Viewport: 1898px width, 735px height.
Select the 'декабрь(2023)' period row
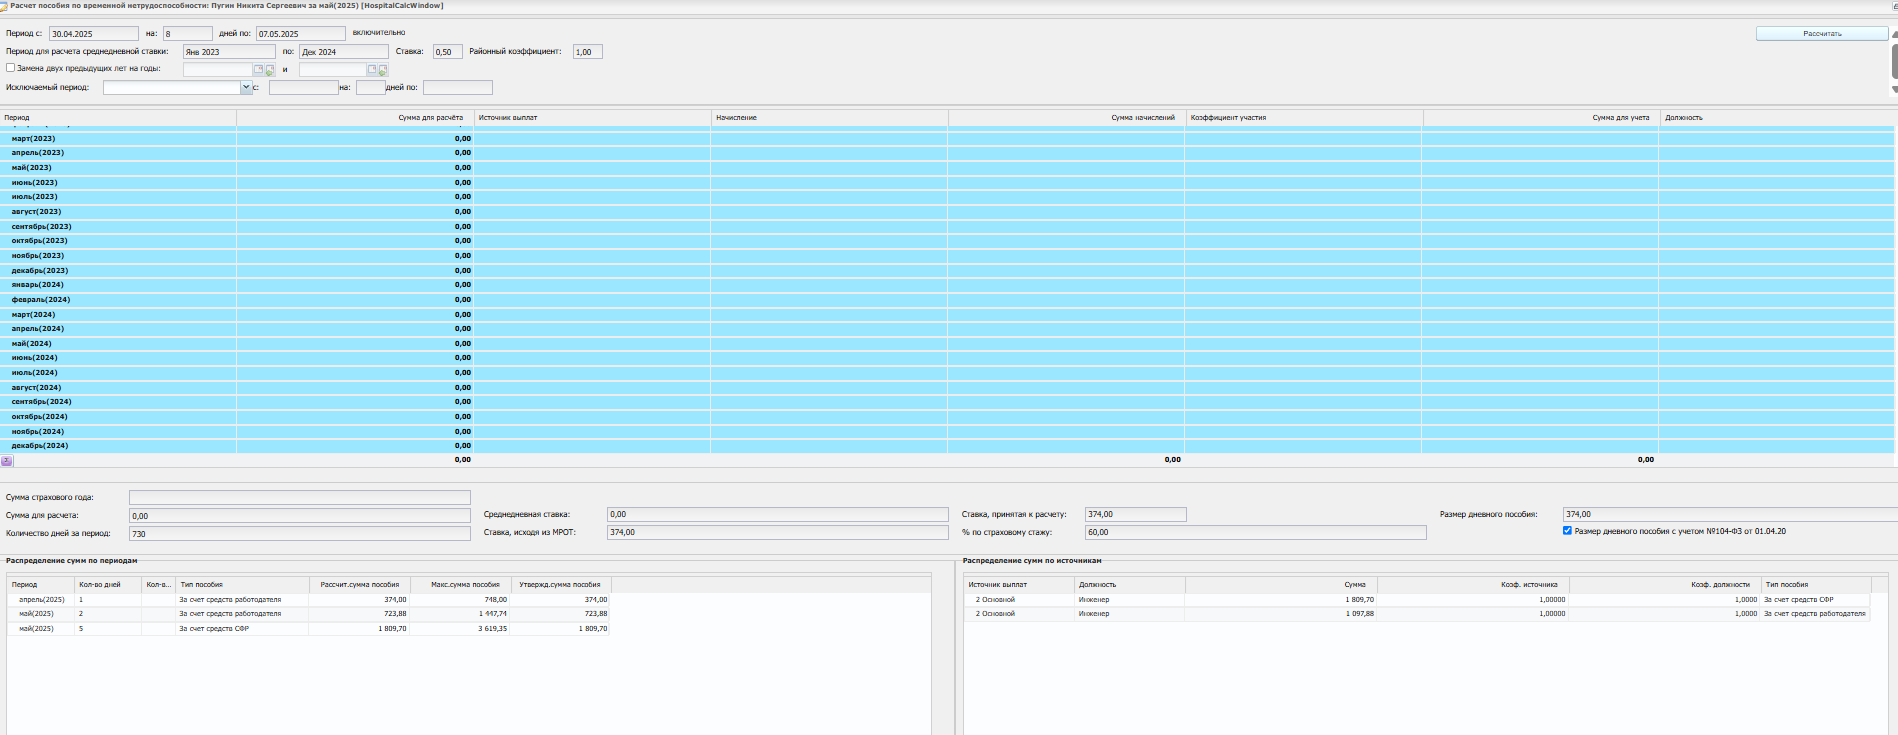pos(947,271)
